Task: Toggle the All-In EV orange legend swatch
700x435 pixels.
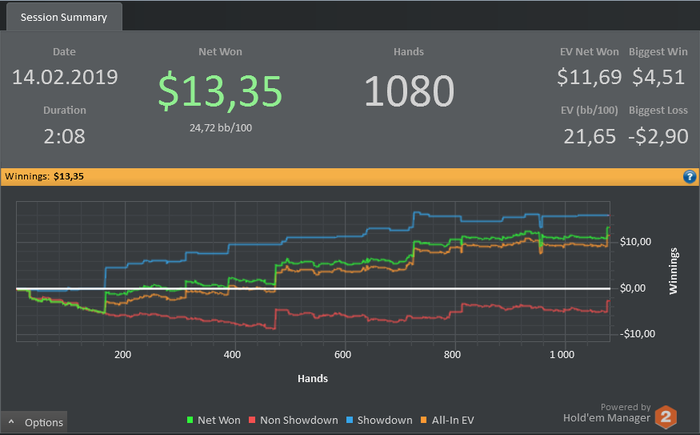Action: pyautogui.click(x=424, y=420)
